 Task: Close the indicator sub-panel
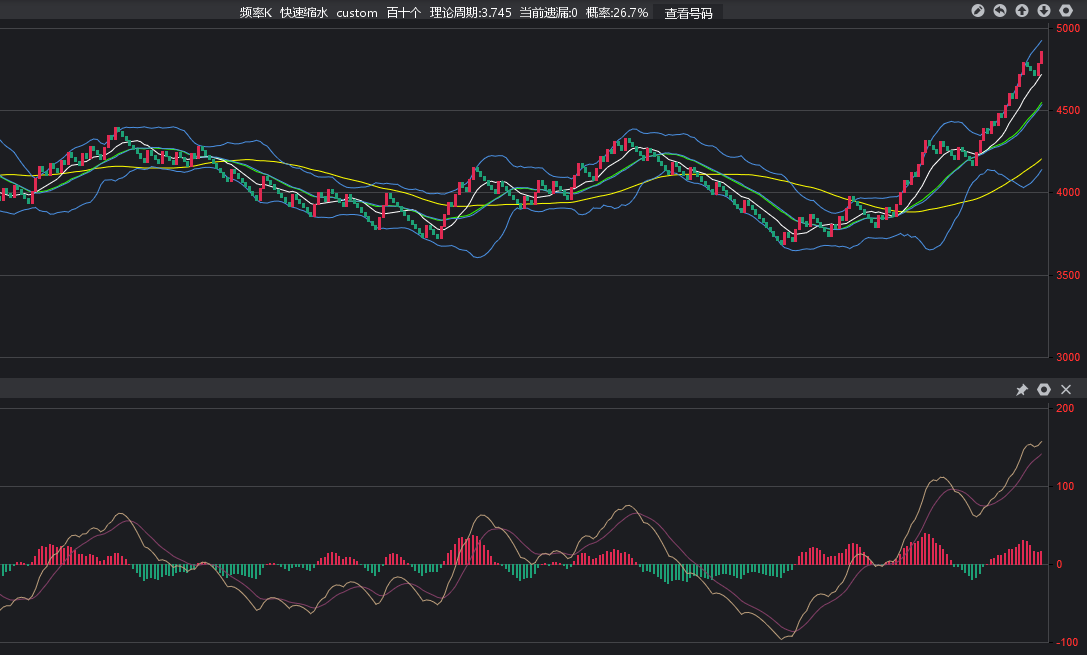pyautogui.click(x=1066, y=390)
